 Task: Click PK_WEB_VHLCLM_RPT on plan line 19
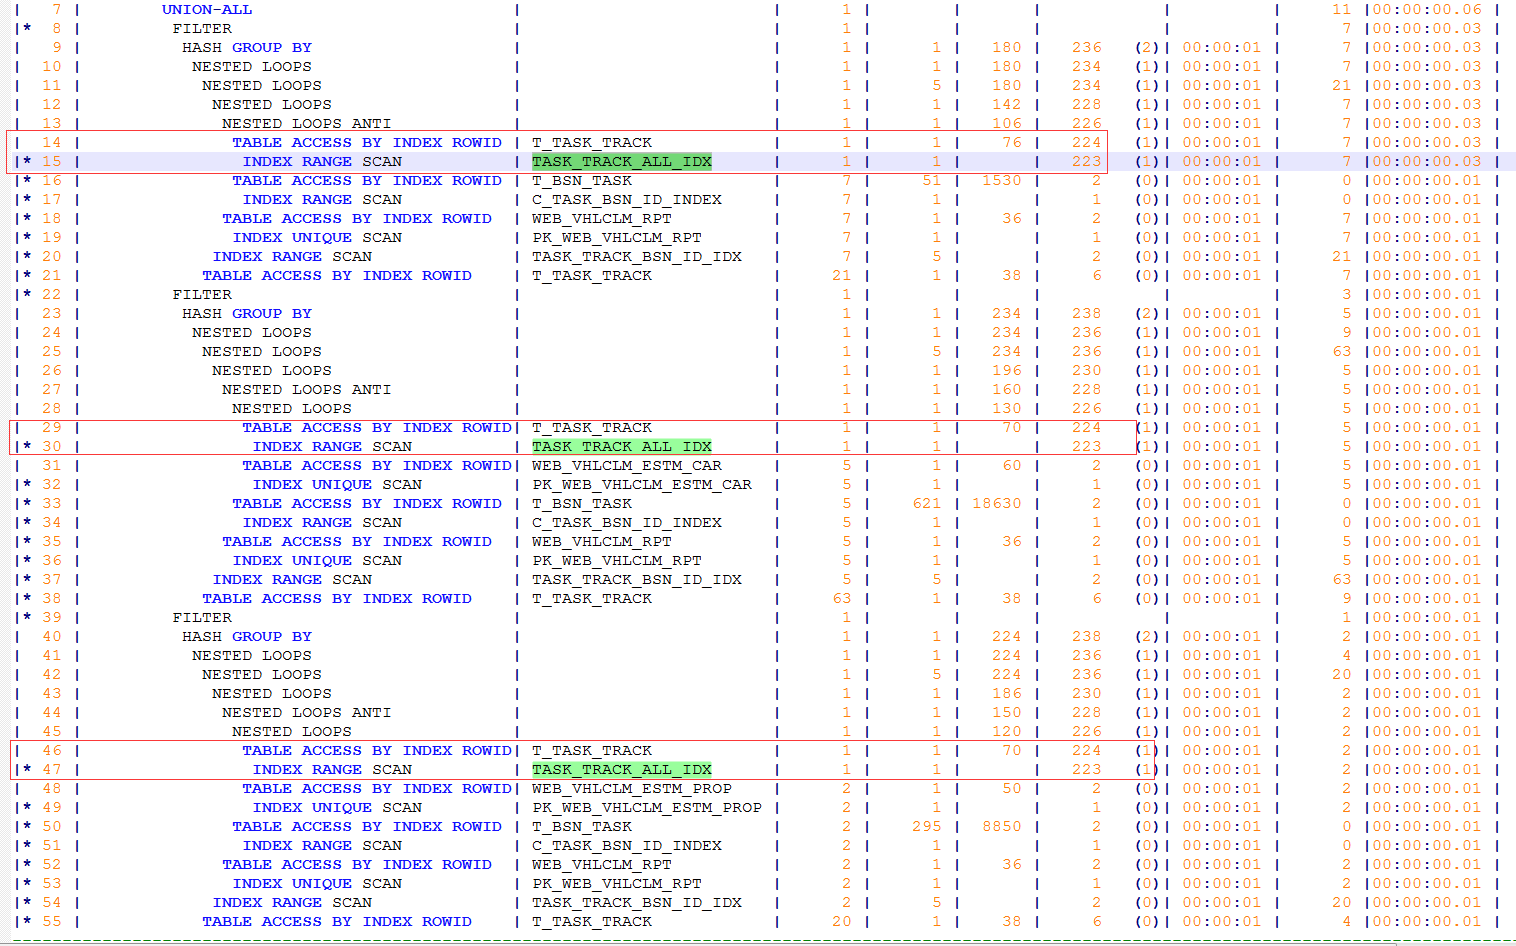click(x=617, y=238)
